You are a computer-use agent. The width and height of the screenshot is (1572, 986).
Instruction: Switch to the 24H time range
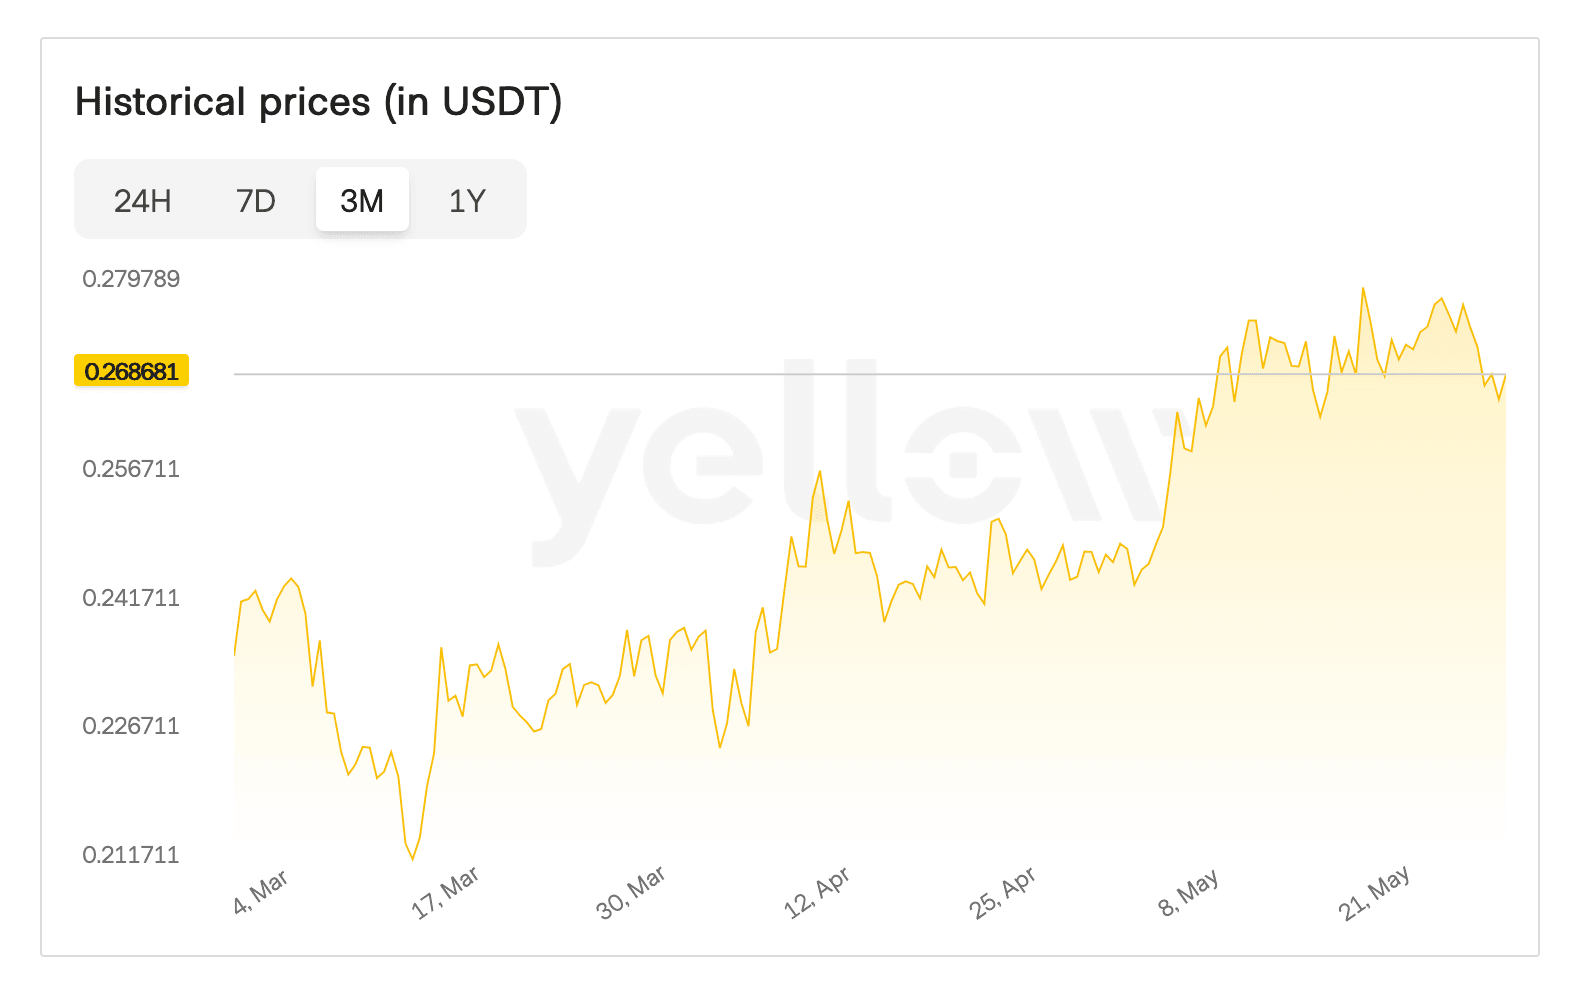[143, 200]
